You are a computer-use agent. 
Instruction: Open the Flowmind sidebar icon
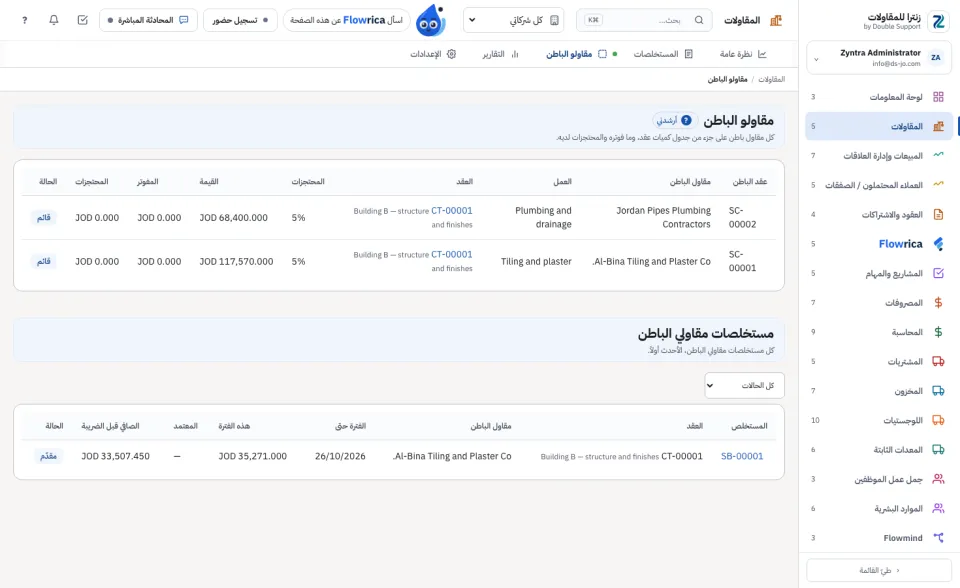tap(938, 538)
